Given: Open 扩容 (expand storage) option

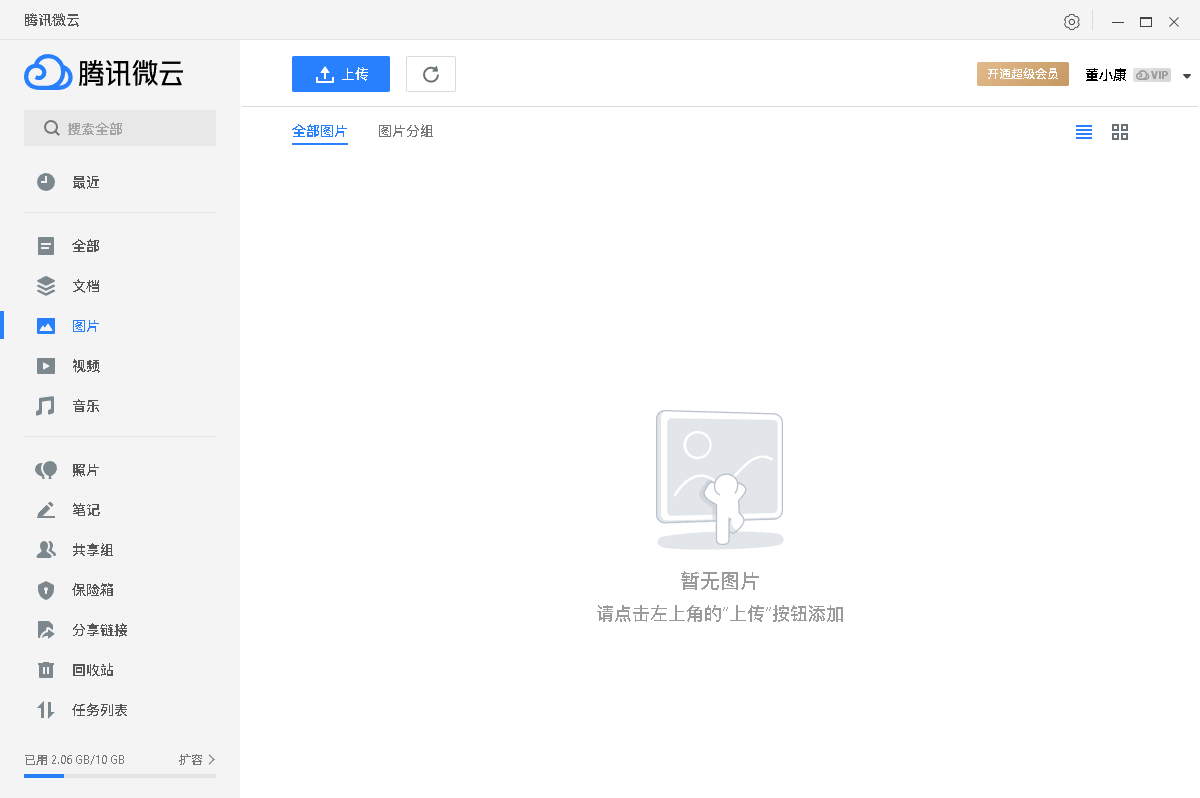Looking at the screenshot, I should tap(193, 759).
